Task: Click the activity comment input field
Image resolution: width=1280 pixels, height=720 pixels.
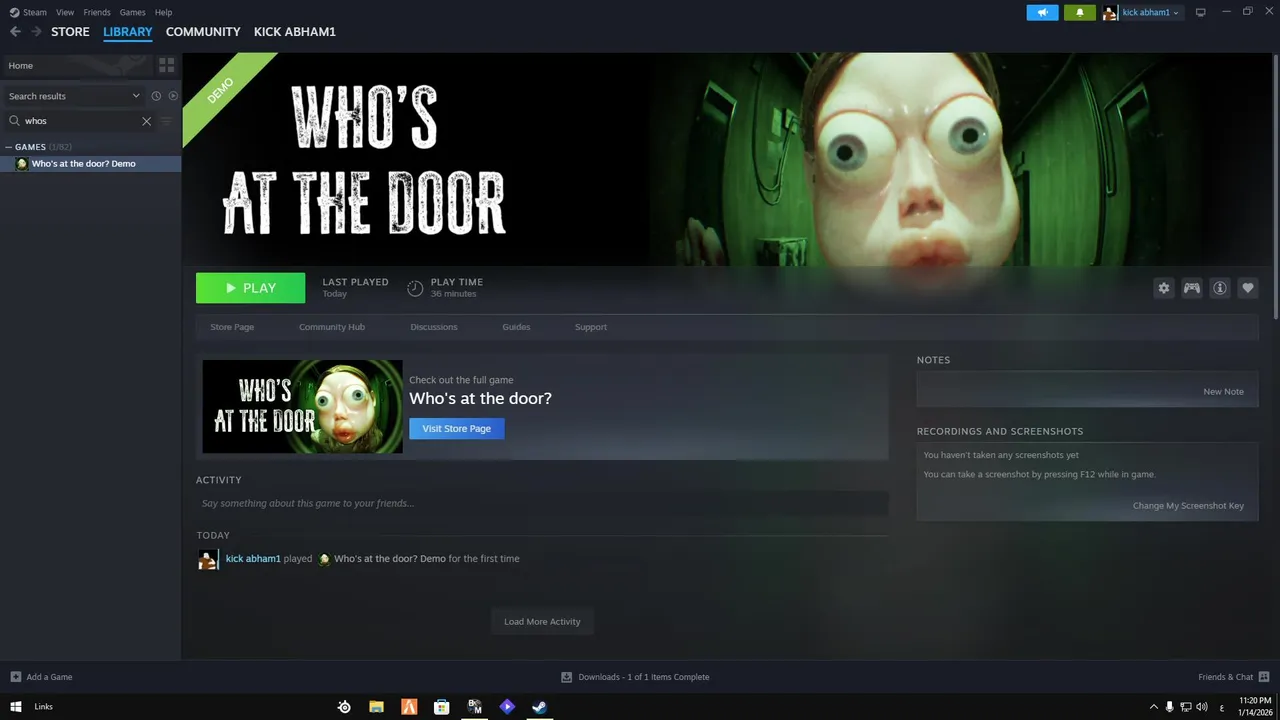Action: point(542,504)
